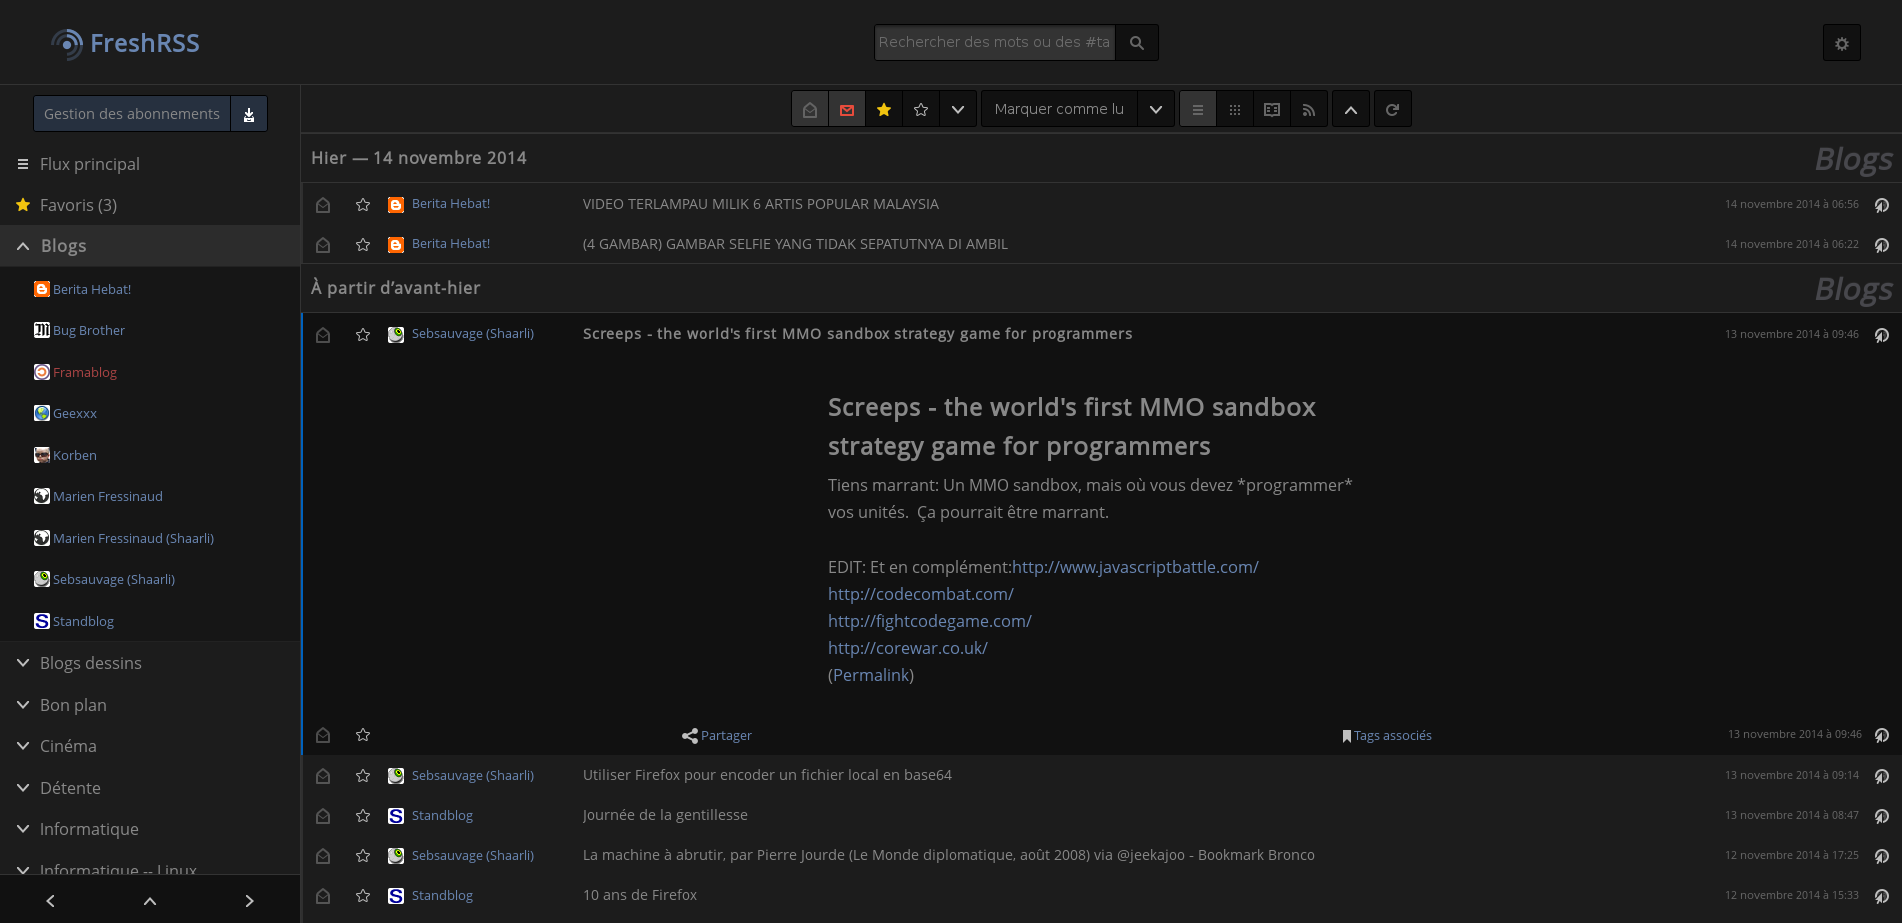
Task: Mark 'Journée de la gentillesse' as read
Action: [x=323, y=816]
